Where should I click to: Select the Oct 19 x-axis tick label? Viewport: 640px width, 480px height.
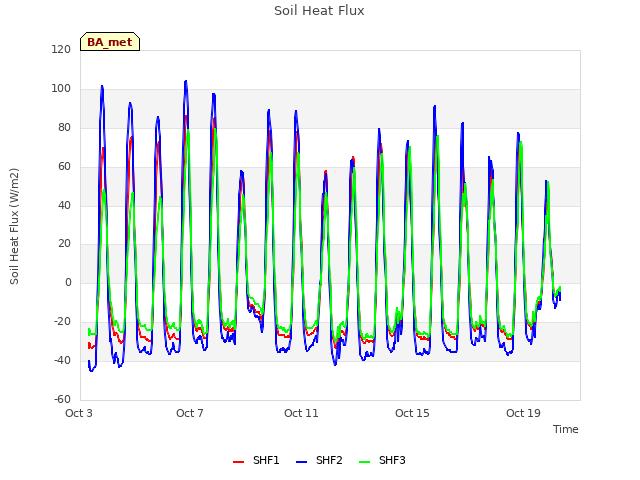[523, 413]
